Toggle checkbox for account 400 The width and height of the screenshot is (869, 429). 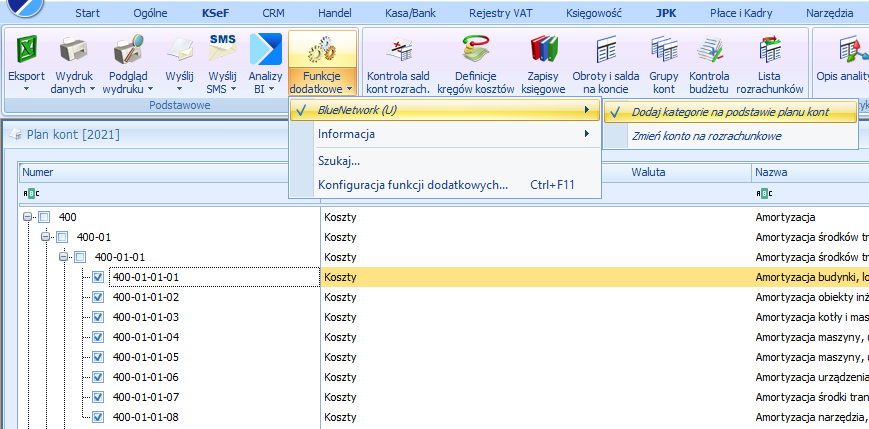[x=44, y=217]
